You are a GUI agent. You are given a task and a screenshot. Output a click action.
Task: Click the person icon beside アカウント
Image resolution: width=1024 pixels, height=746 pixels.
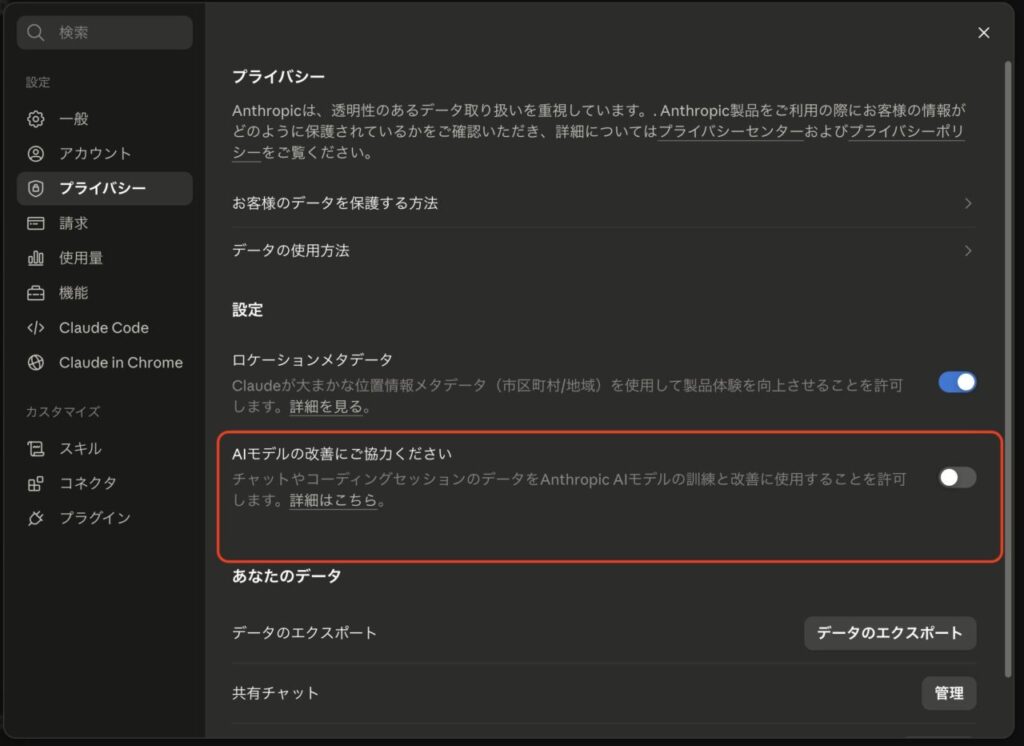(36, 154)
